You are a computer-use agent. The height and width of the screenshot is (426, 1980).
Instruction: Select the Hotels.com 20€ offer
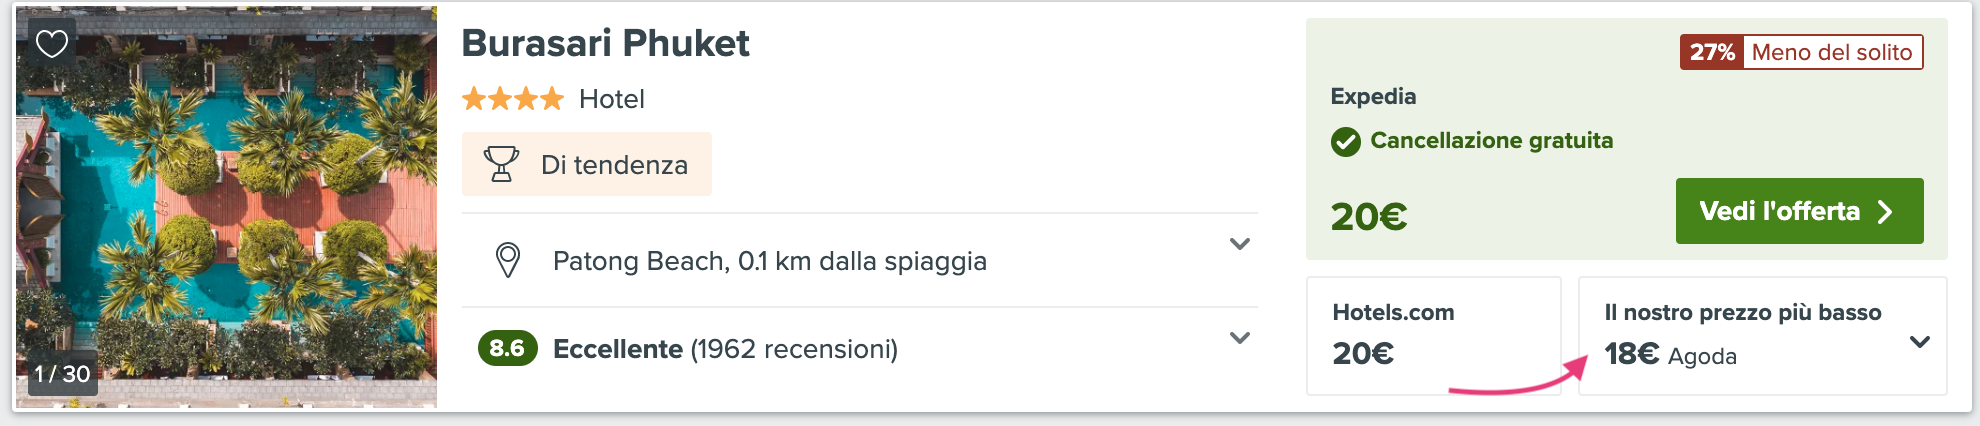1434,336
